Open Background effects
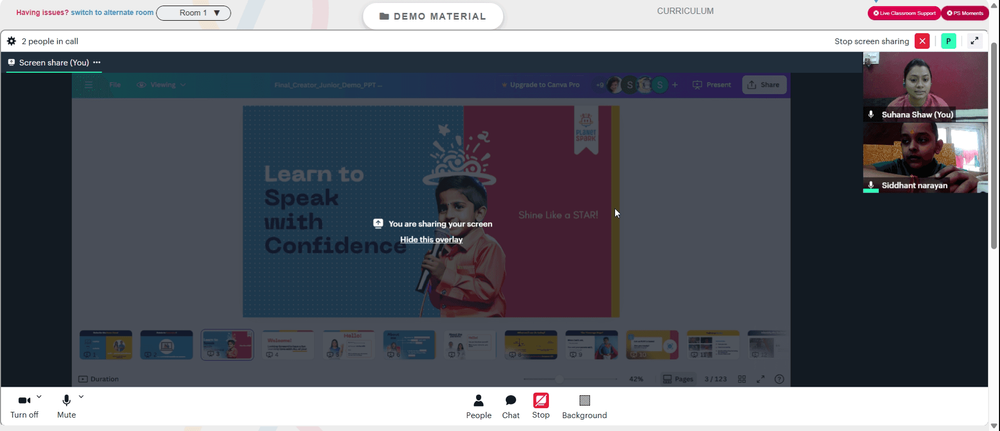This screenshot has width=1000, height=431. point(584,407)
